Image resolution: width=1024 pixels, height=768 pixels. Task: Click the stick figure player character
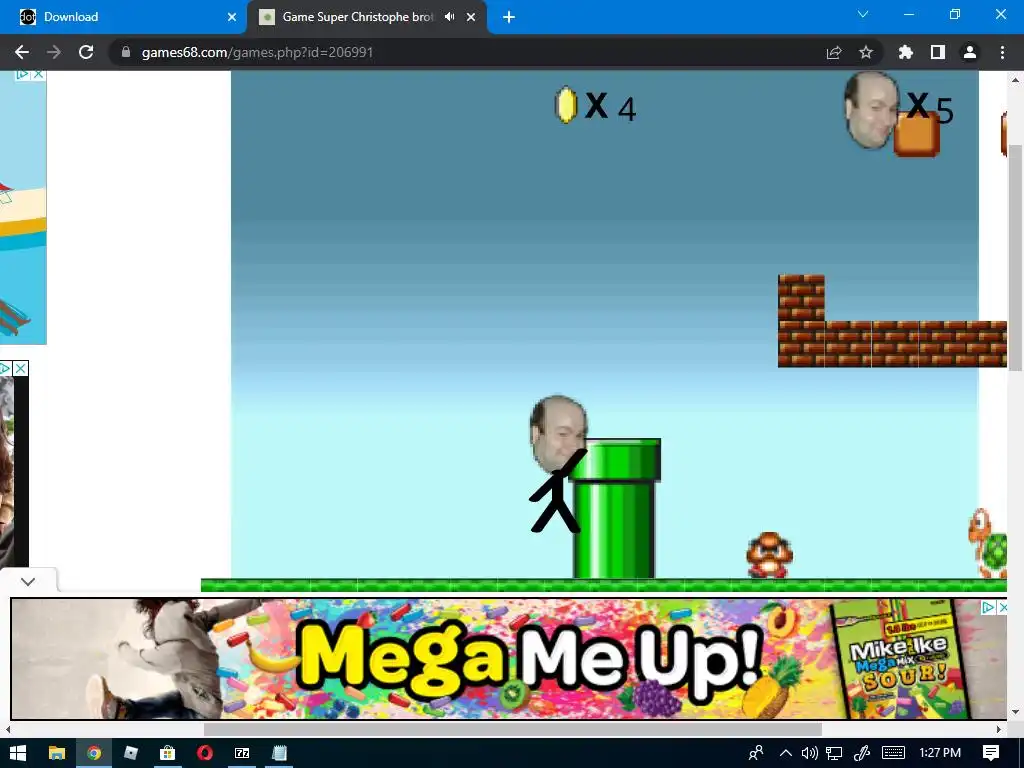pos(558,464)
